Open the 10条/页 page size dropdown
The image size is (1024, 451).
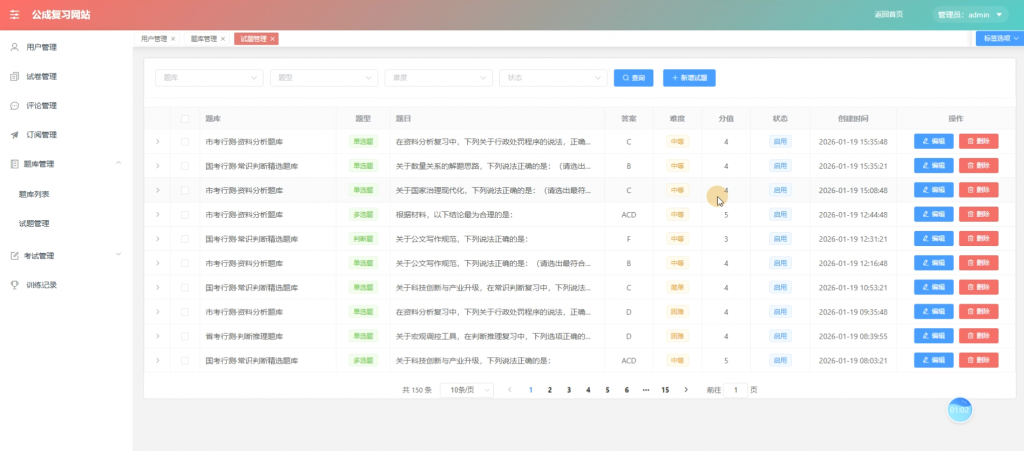click(x=467, y=390)
